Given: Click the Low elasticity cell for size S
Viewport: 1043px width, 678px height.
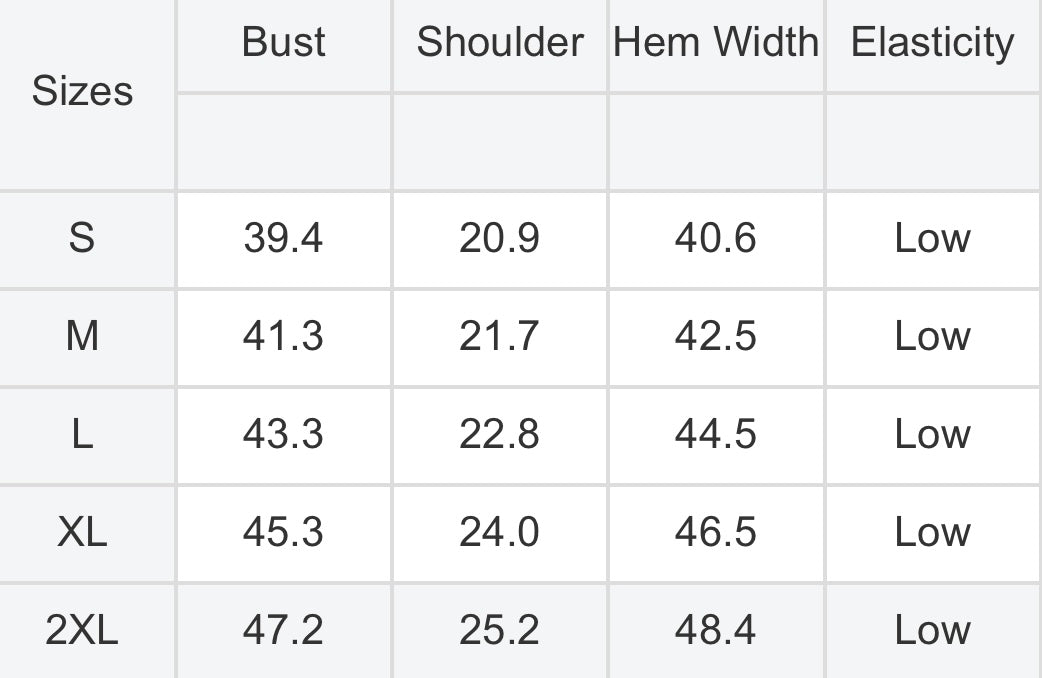Looking at the screenshot, I should (x=933, y=238).
